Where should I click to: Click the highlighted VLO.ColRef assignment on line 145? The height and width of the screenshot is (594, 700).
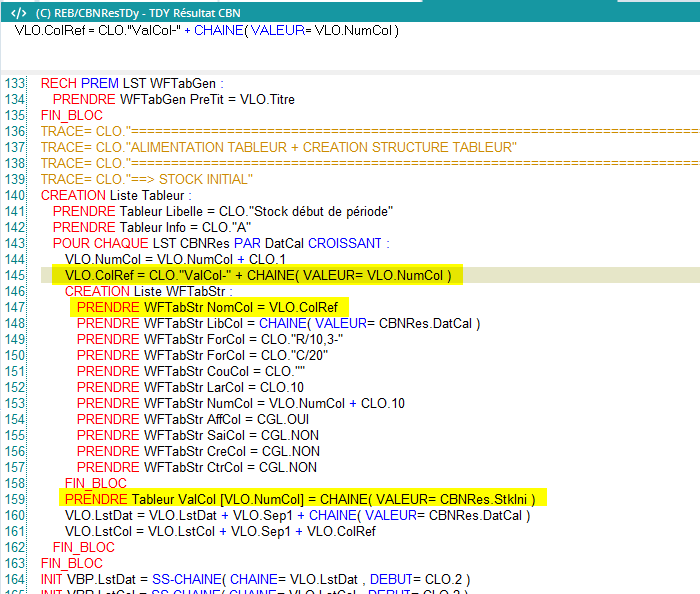[x=257, y=275]
